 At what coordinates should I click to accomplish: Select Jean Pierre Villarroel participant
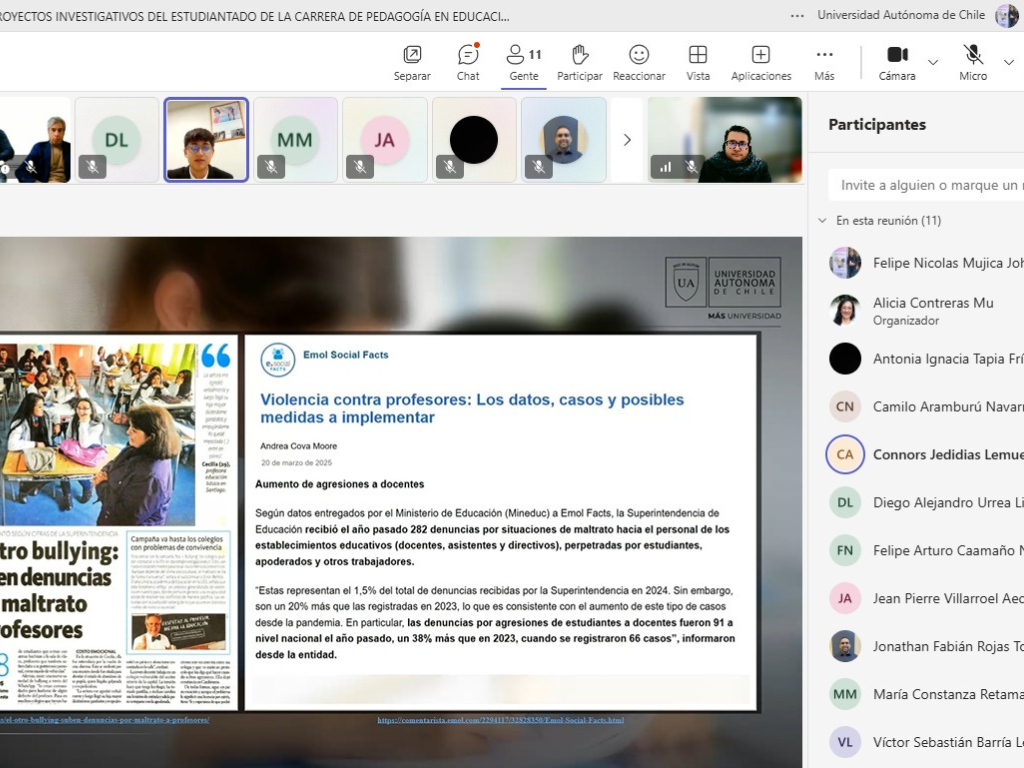coord(926,598)
